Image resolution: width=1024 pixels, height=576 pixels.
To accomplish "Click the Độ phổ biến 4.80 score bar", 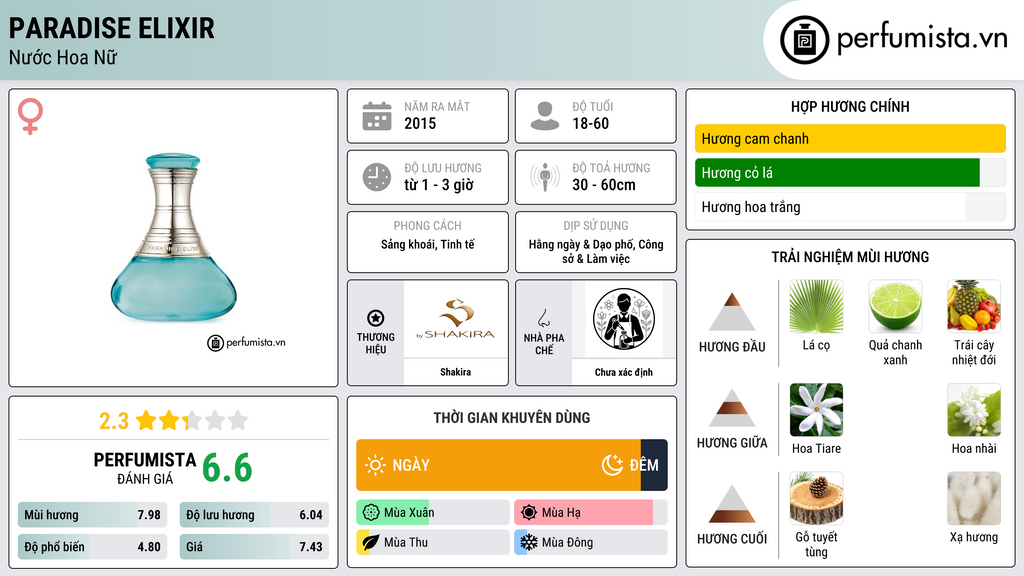I will pos(92,547).
